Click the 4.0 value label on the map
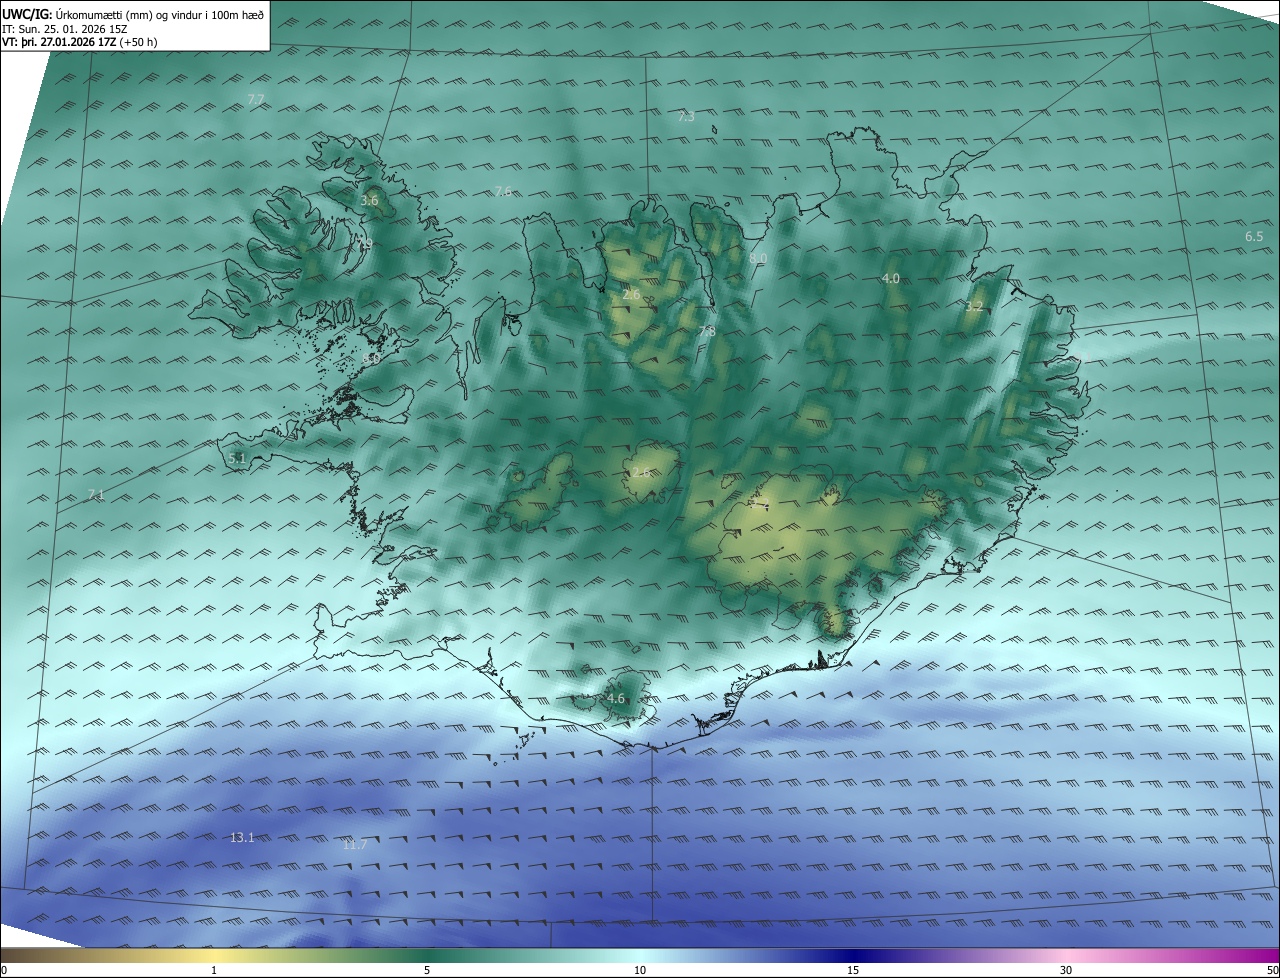Screen dimensions: 1280x978 pyautogui.click(x=890, y=278)
